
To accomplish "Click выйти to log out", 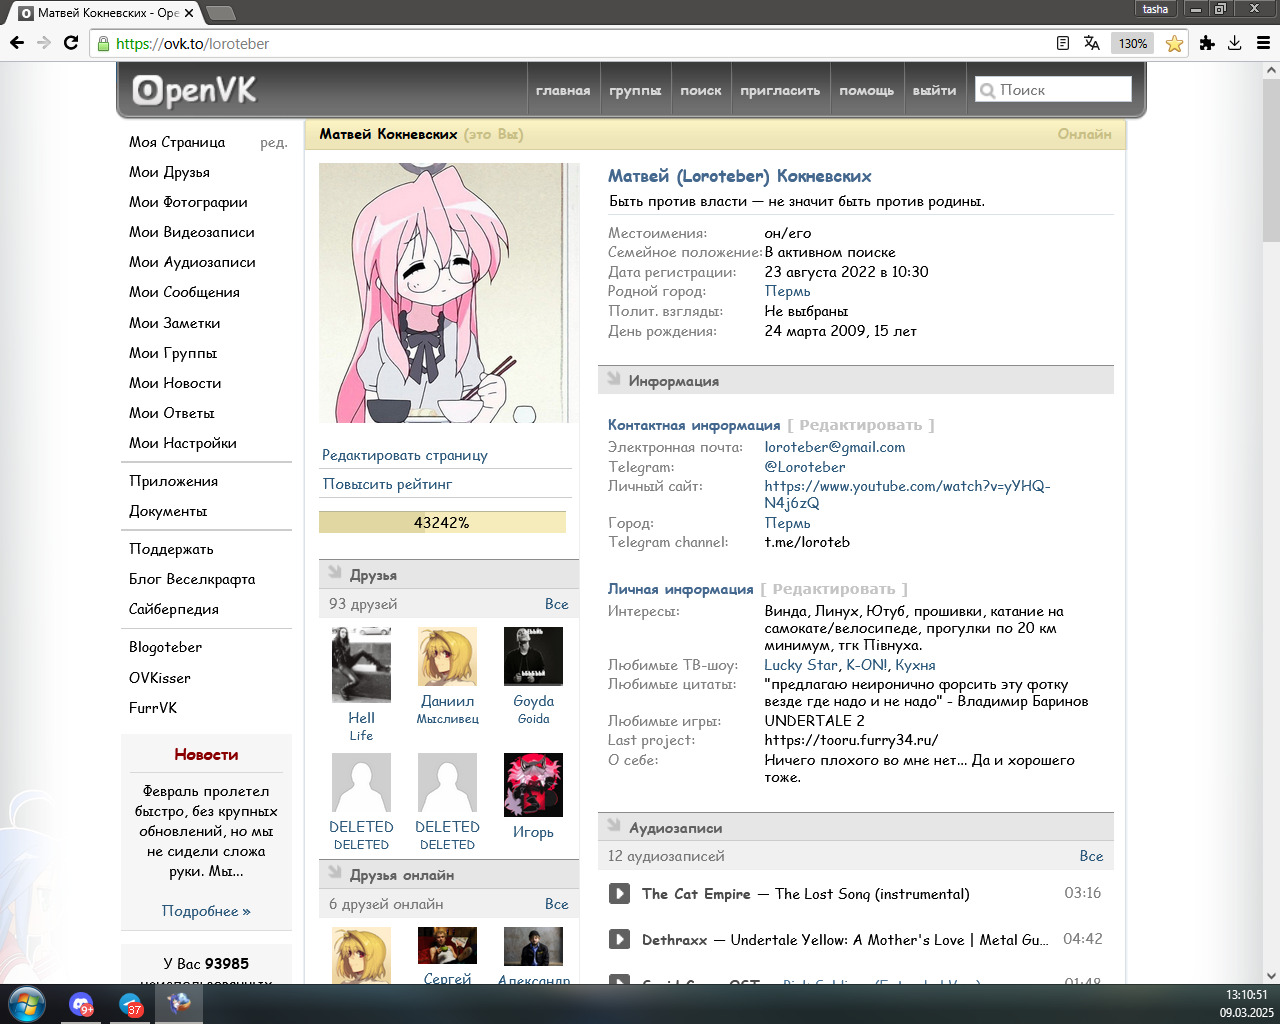I will click(x=935, y=90).
